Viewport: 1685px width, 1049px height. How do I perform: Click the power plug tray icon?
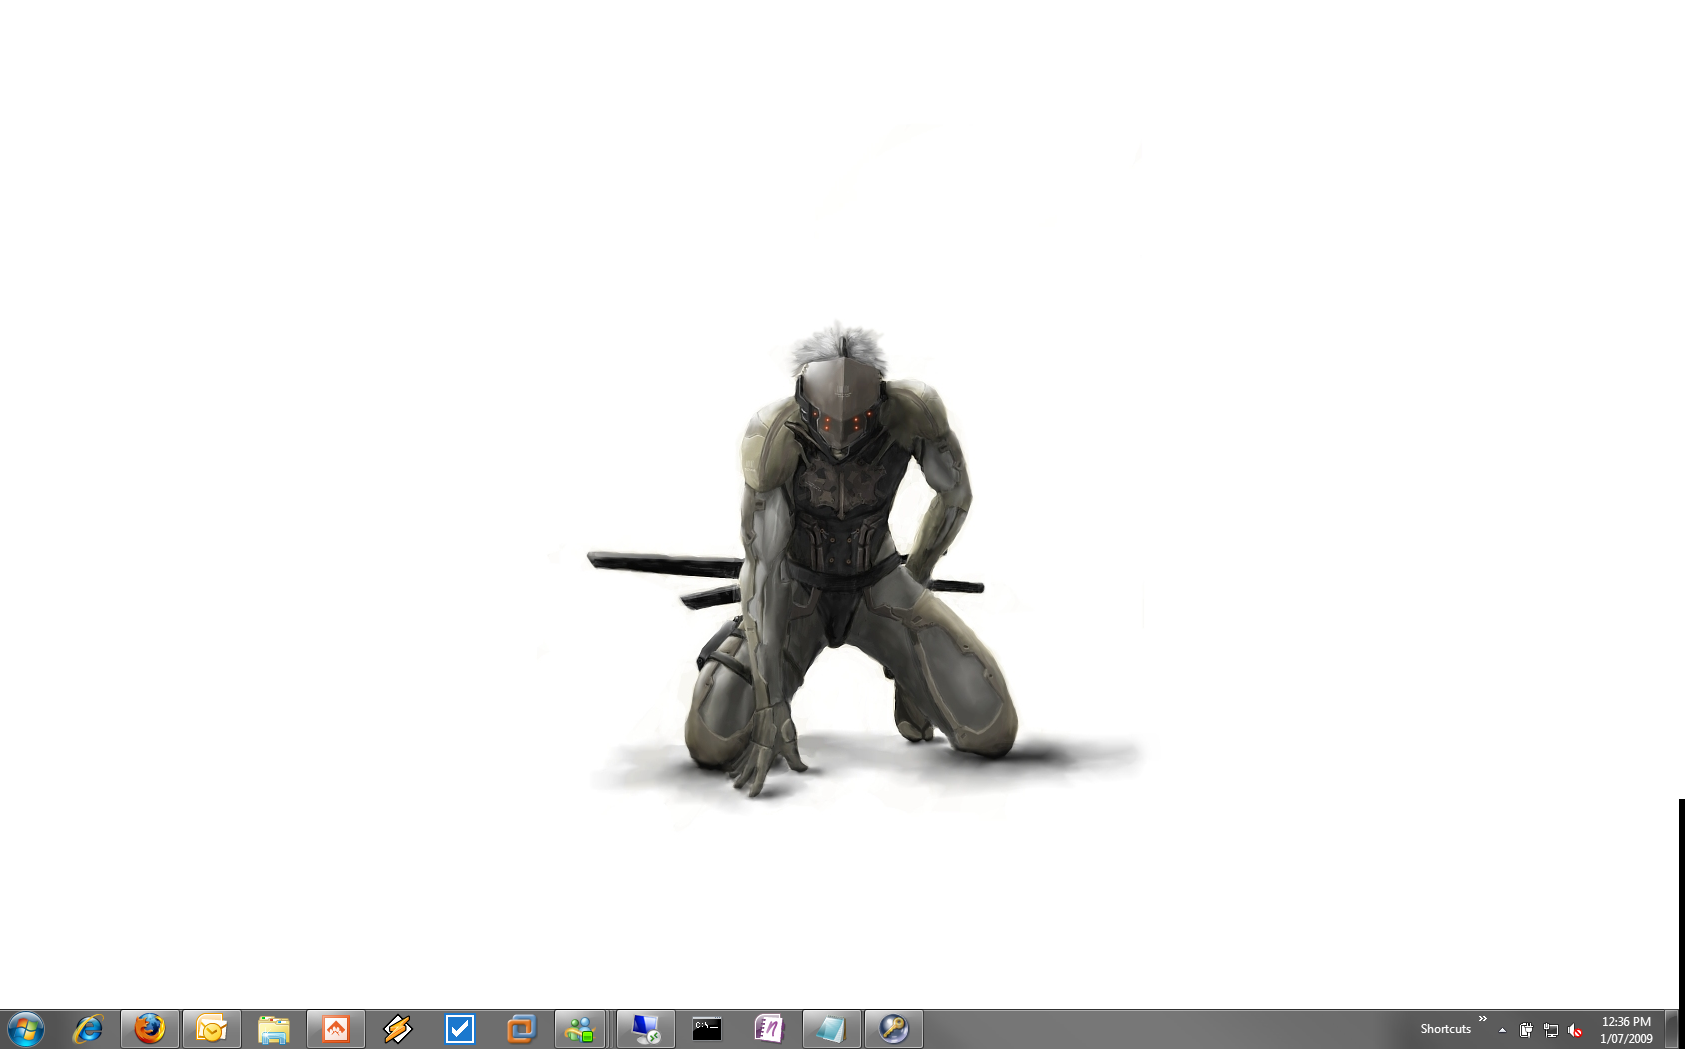point(1526,1030)
